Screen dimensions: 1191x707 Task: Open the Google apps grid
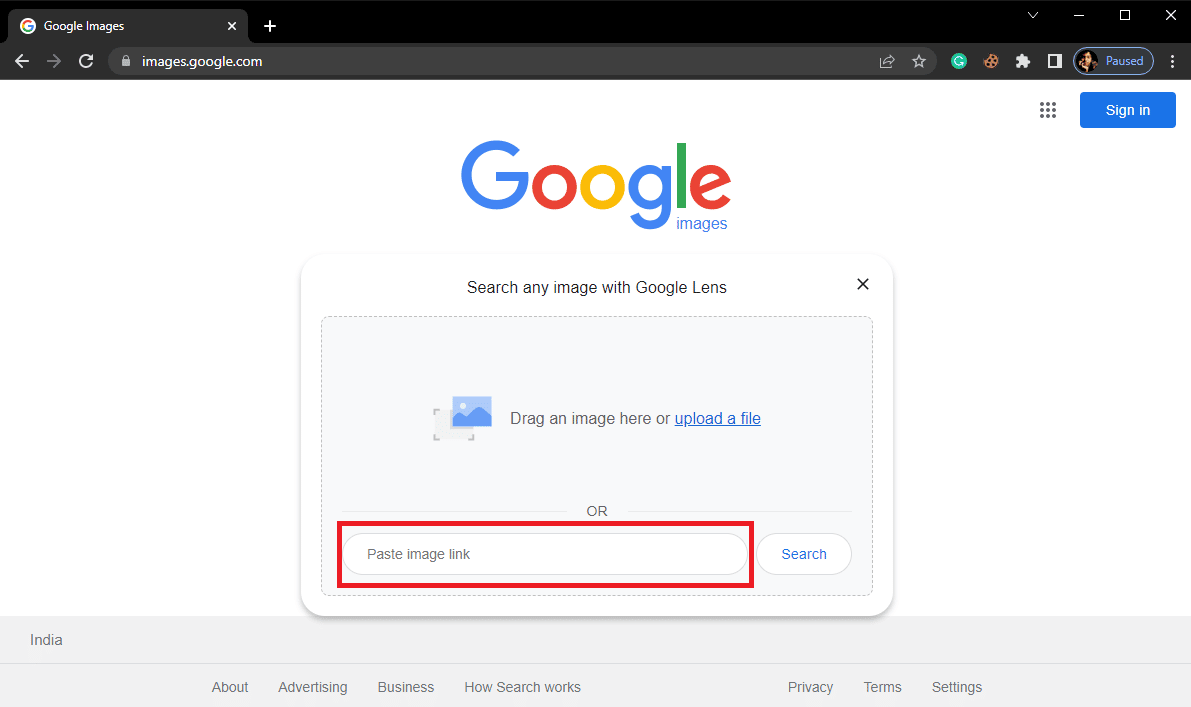(1048, 110)
